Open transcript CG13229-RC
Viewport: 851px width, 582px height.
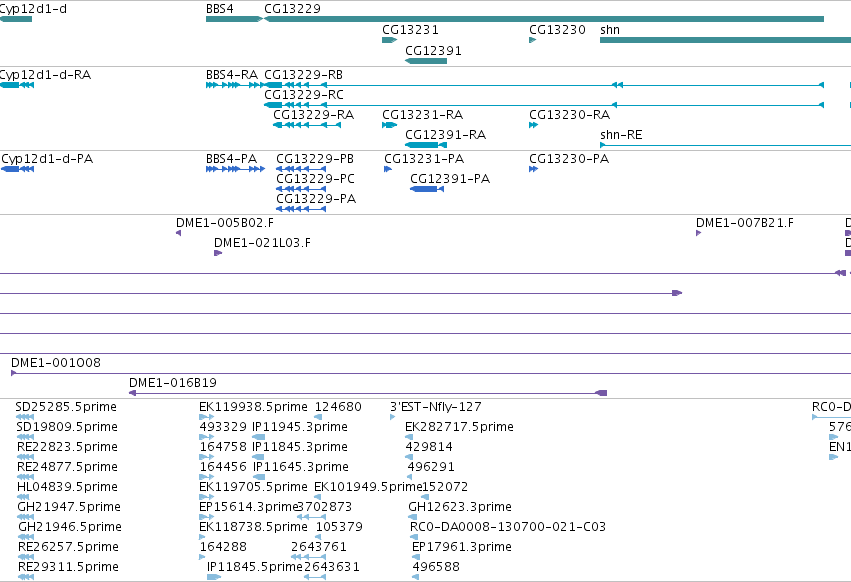tap(544, 105)
